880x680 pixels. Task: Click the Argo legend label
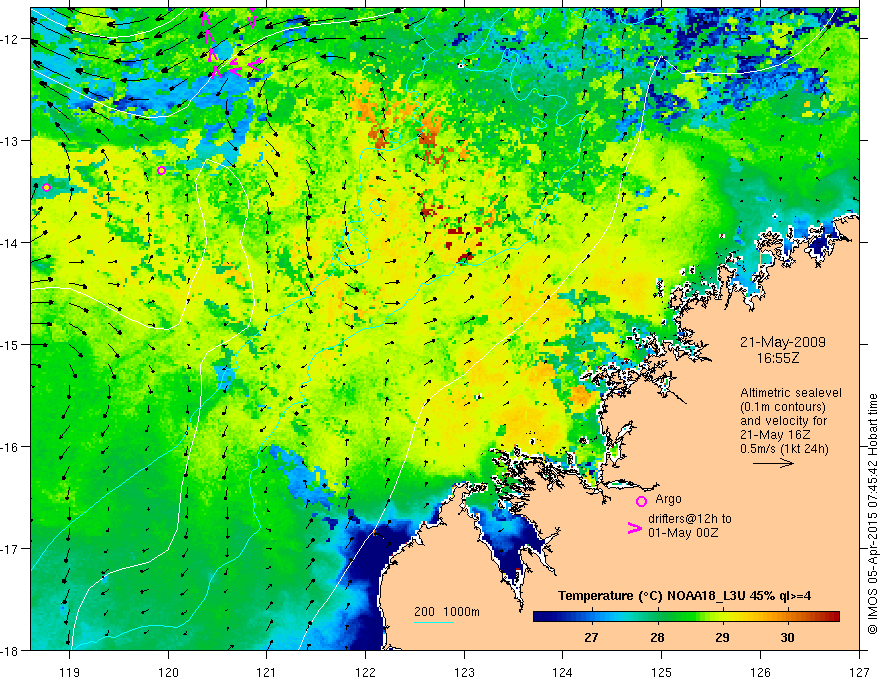(668, 499)
